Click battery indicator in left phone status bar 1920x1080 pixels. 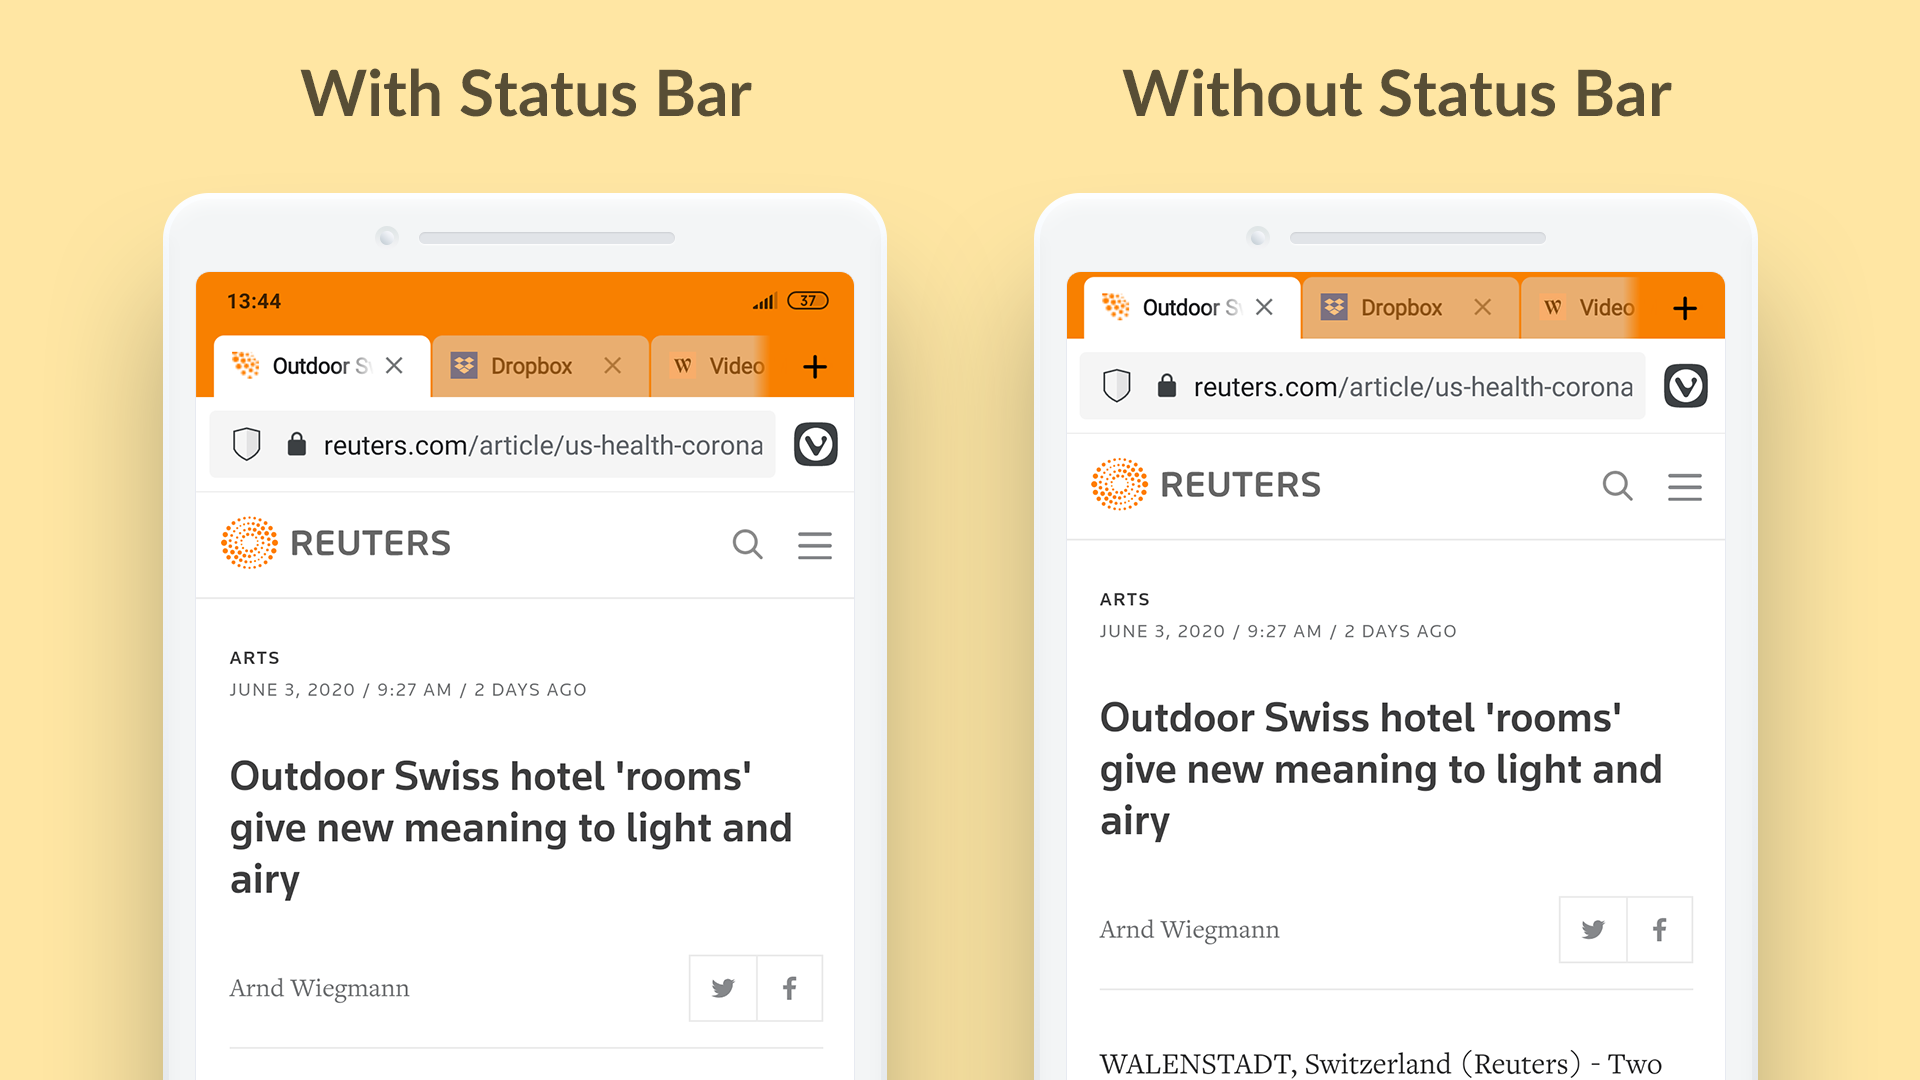[x=808, y=301]
